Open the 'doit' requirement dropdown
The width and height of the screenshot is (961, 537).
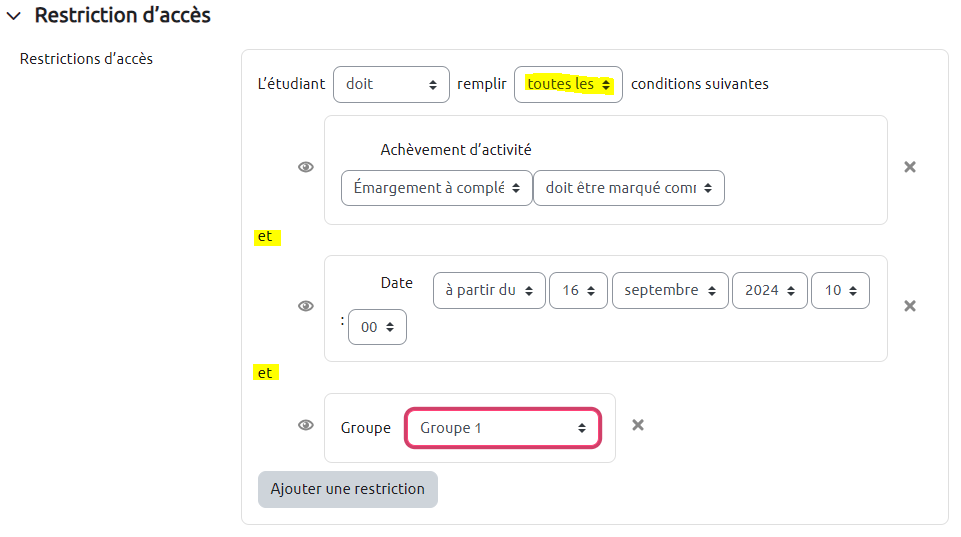(x=391, y=84)
